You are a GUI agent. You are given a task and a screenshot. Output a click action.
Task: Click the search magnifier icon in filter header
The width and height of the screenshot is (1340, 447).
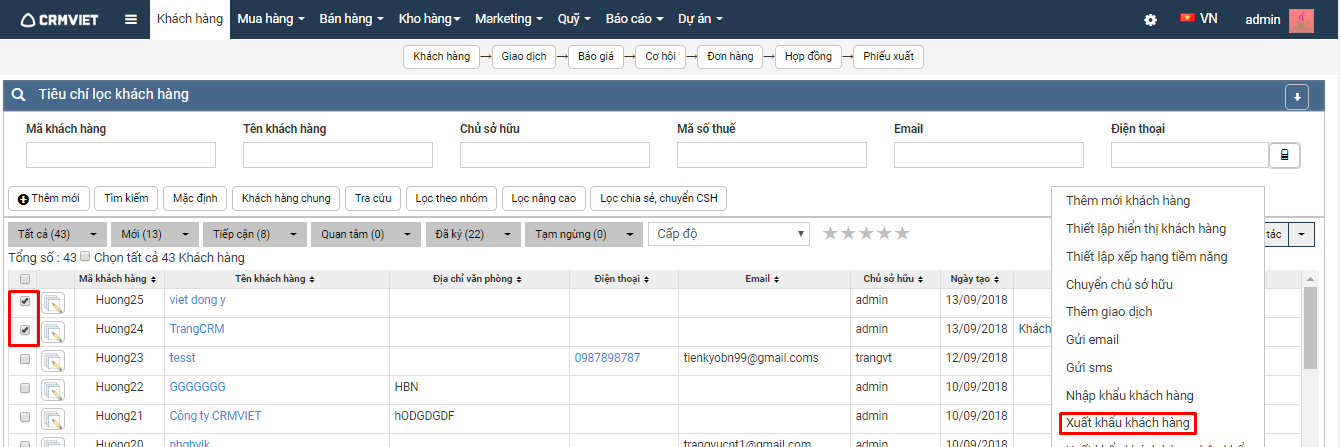pyautogui.click(x=18, y=95)
